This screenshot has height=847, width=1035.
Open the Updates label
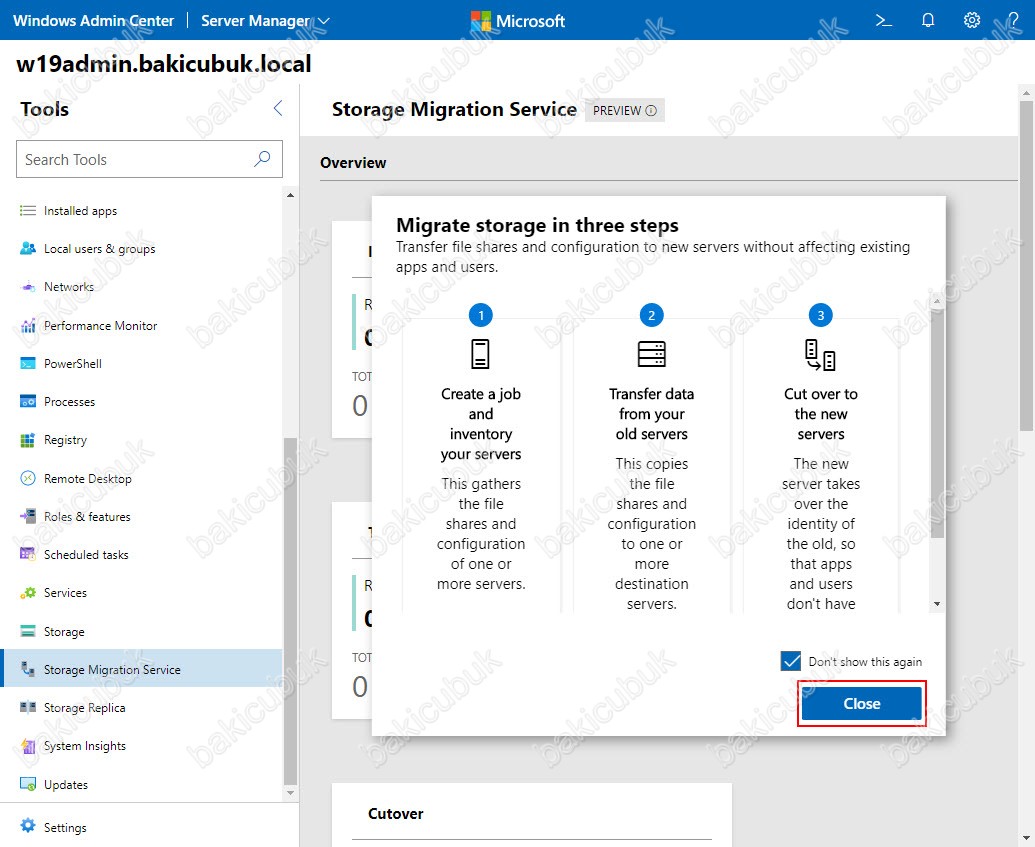point(66,784)
